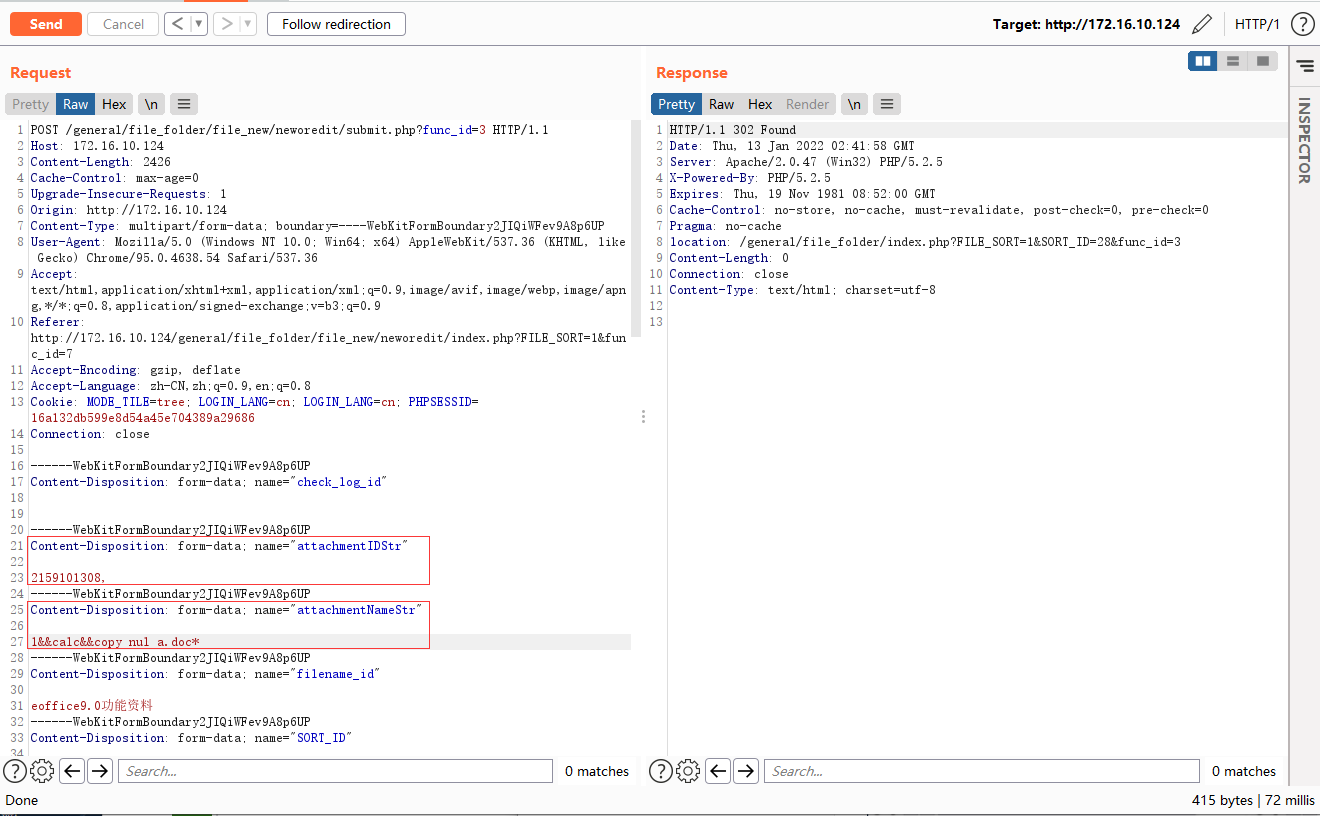Toggle non-printable chars in Request pane
Image resolution: width=1320 pixels, height=816 pixels.
152,104
